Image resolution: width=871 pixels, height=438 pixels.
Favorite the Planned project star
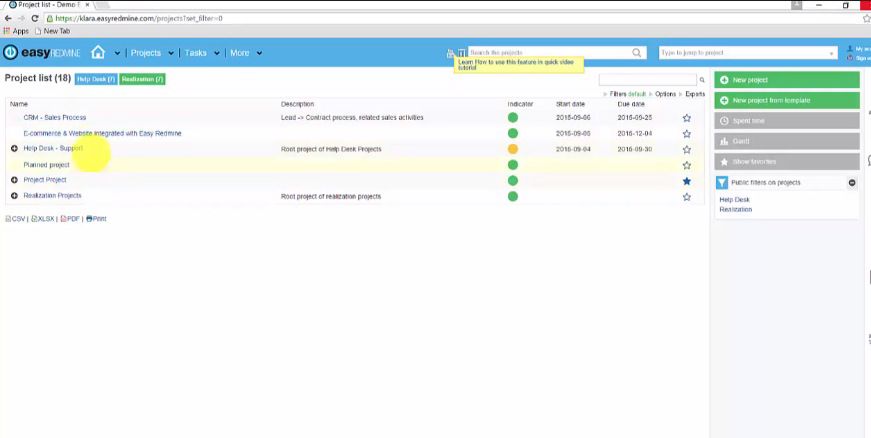[x=687, y=165]
